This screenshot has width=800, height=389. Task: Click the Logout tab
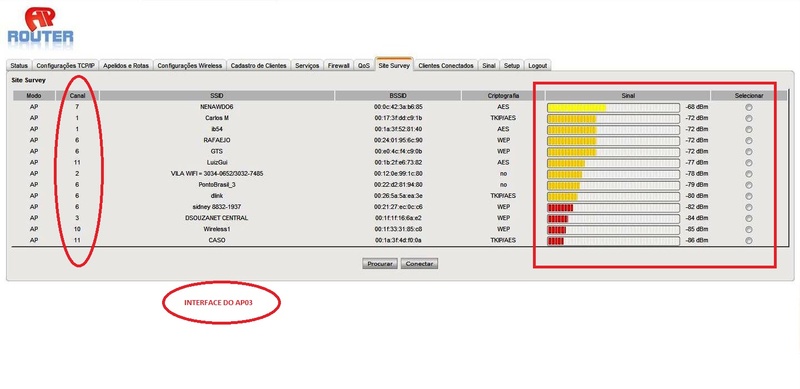click(537, 66)
